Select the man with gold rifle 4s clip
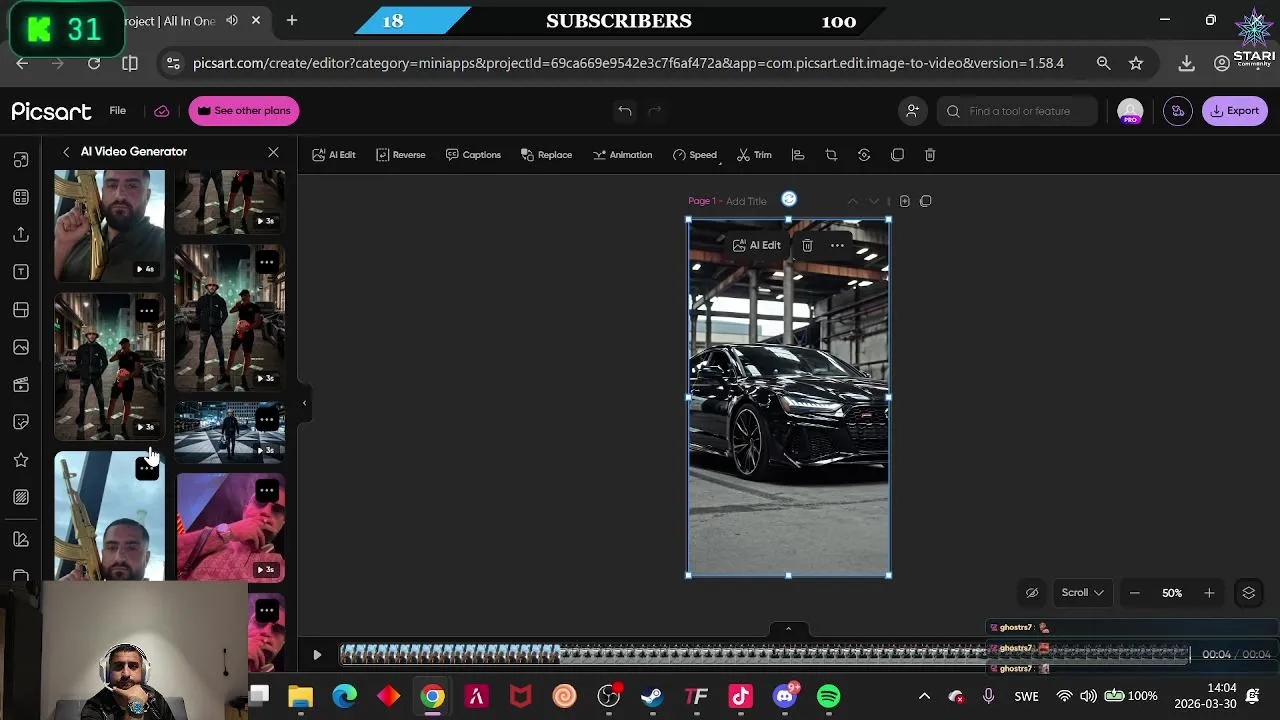This screenshot has width=1280, height=720. 109,225
